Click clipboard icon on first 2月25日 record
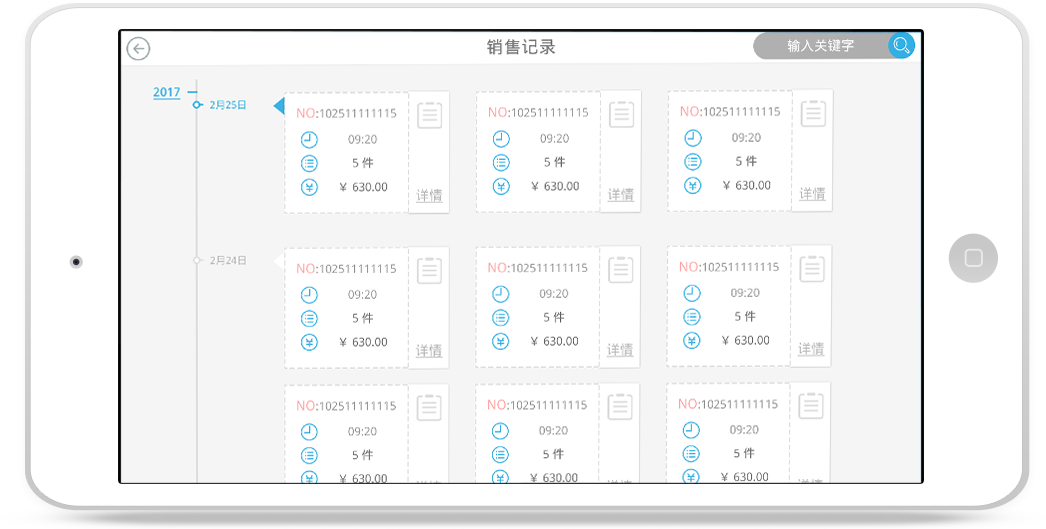This screenshot has width=1046, height=529. tap(430, 115)
